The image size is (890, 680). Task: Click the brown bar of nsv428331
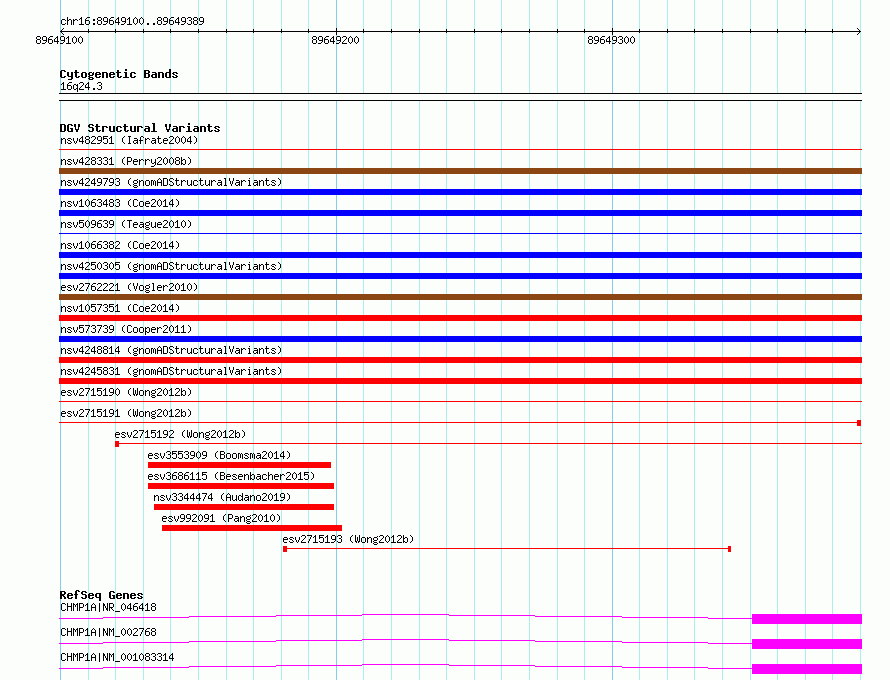click(460, 171)
